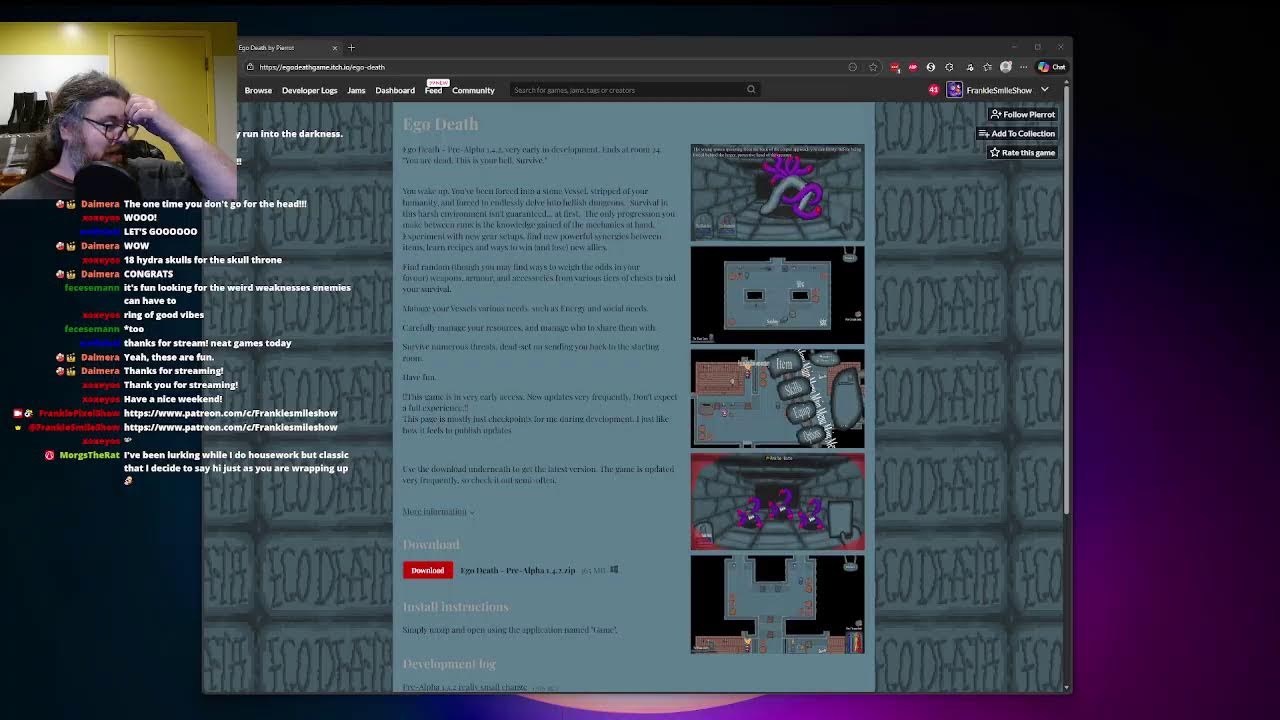Viewport: 1280px width, 720px height.
Task: Open the browser extensions puzzle icon
Action: [949, 67]
